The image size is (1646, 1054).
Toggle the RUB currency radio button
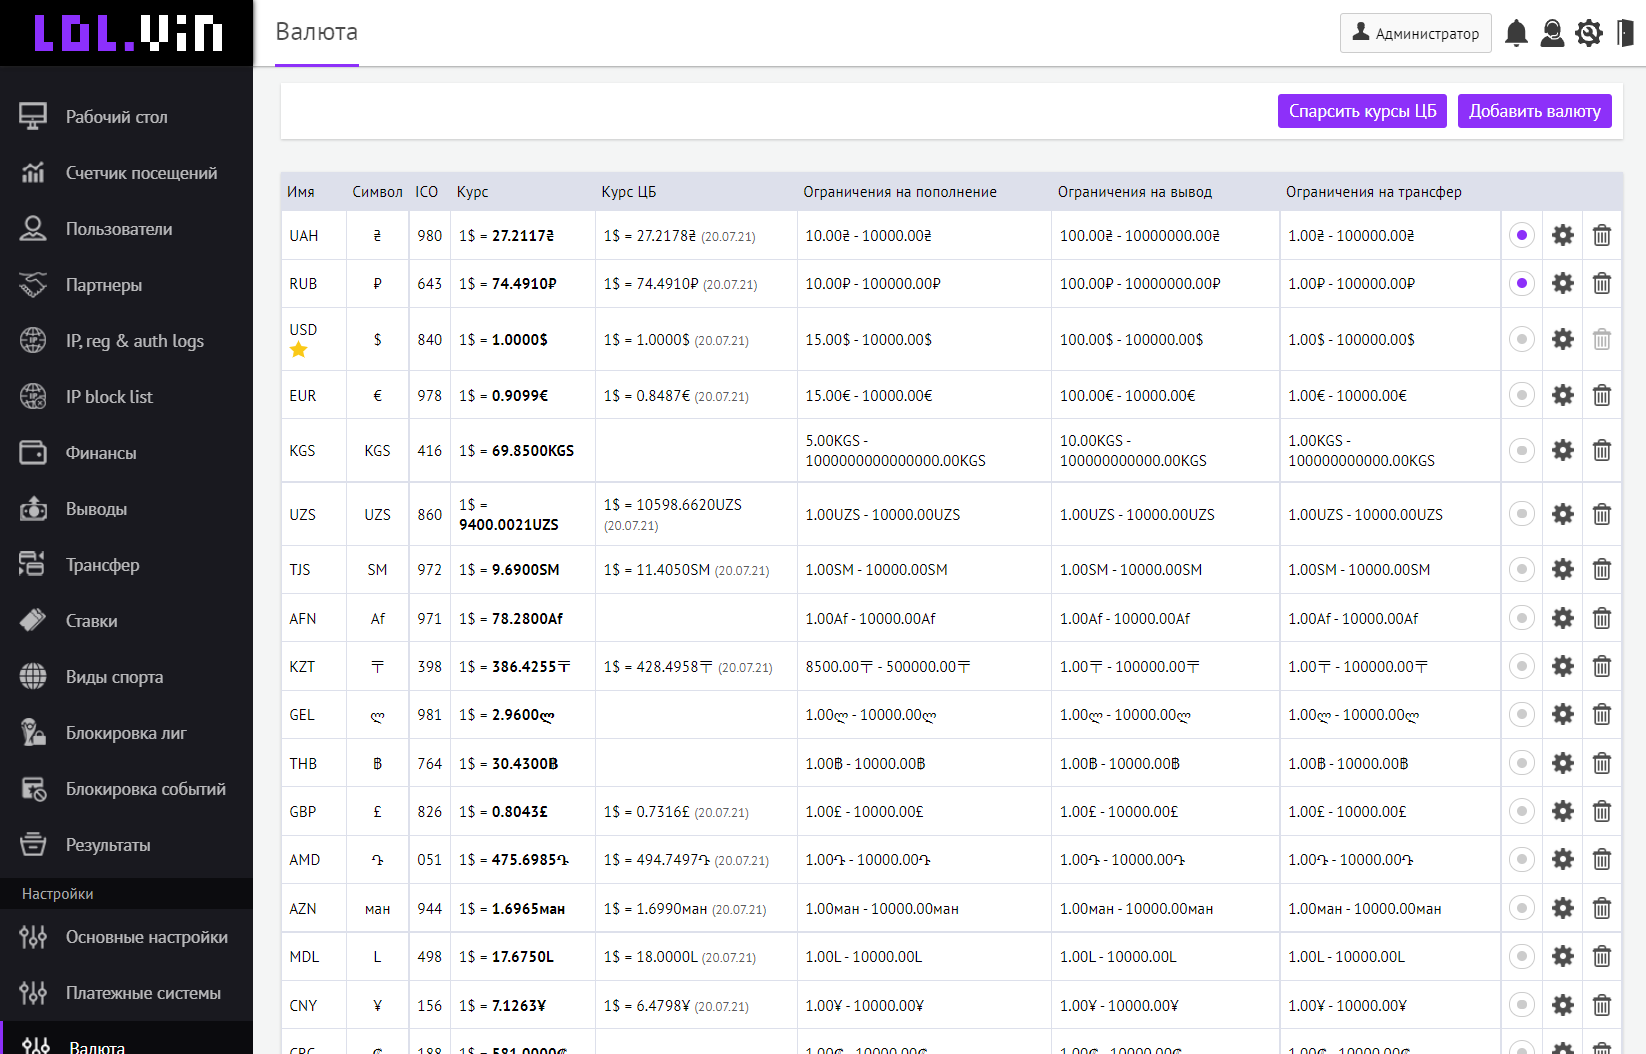click(1521, 283)
